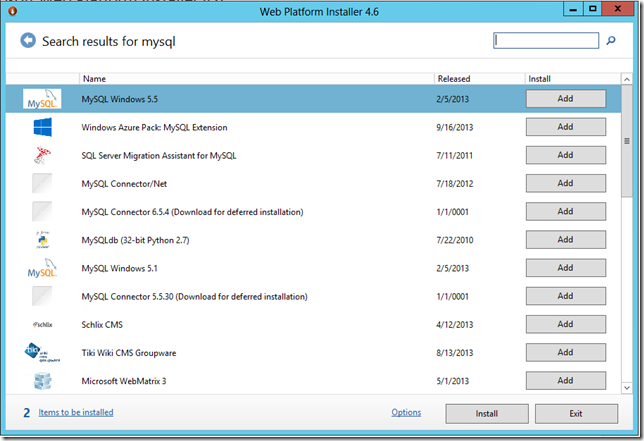The width and height of the screenshot is (644, 441).
Task: Add MySQL Connector 6.5.4
Action: click(566, 211)
